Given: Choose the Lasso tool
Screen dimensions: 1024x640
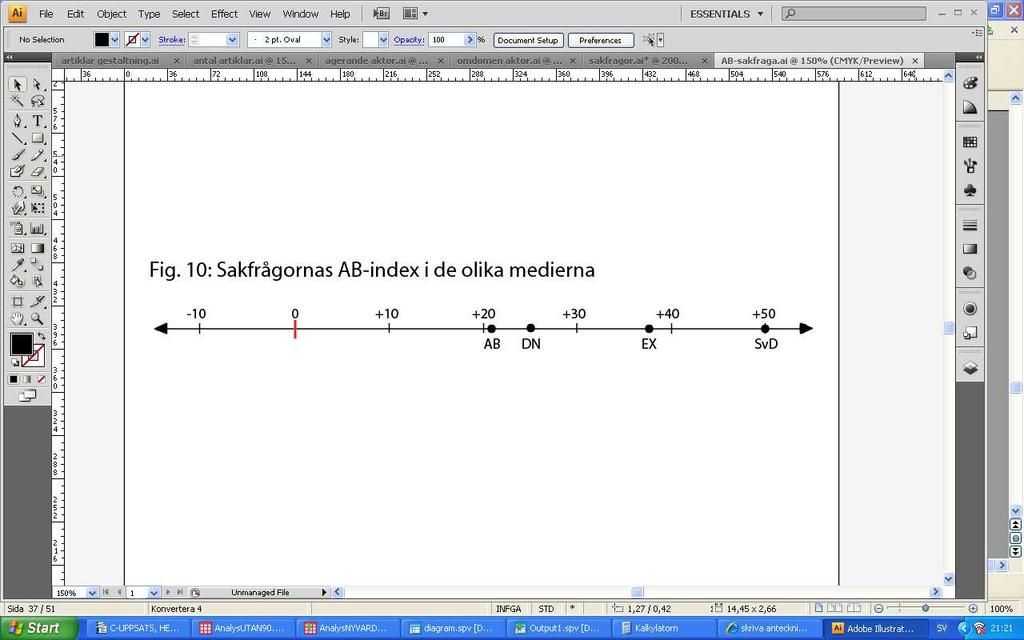Looking at the screenshot, I should point(37,101).
